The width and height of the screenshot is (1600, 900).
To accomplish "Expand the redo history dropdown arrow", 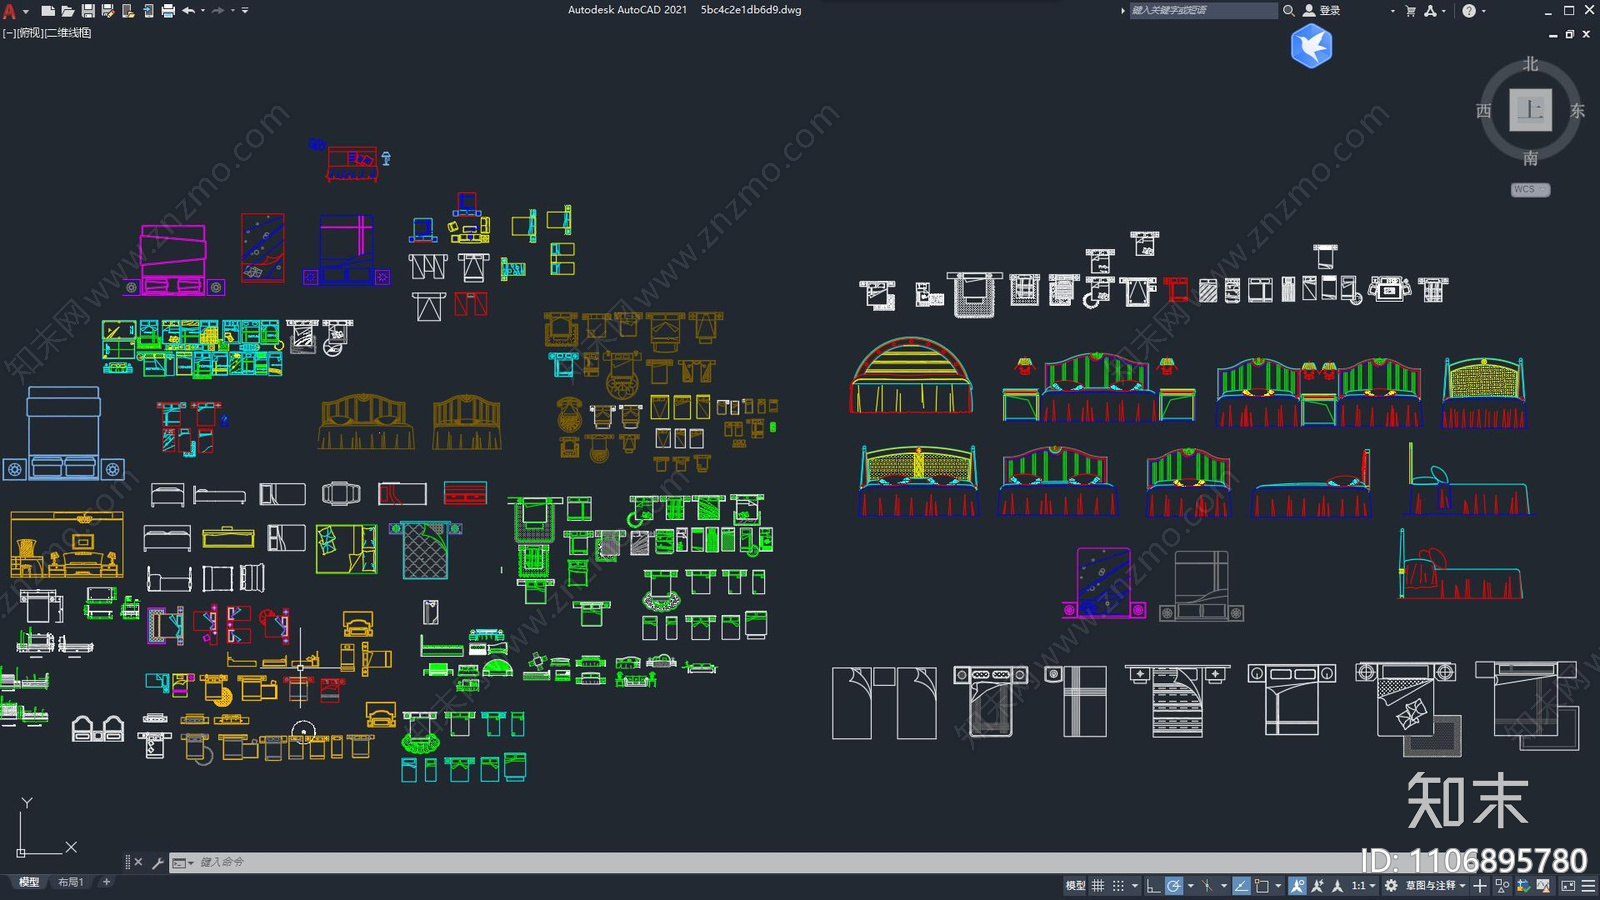I will coord(233,11).
